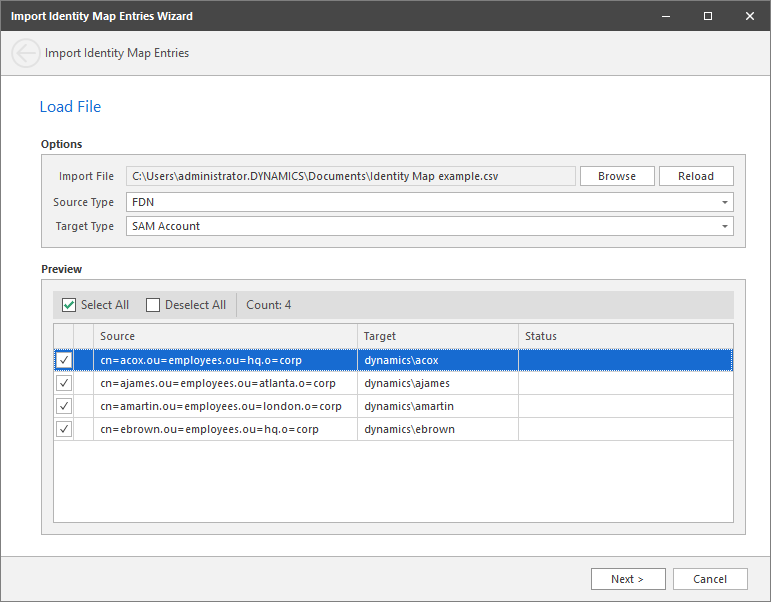Cancel the import wizard
Screen dimensions: 771x602
[x=710, y=579]
